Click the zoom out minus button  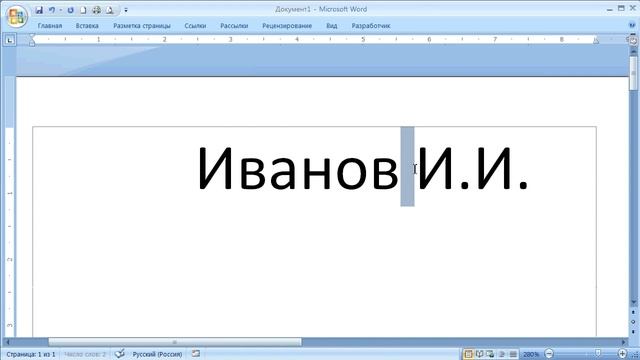(549, 354)
